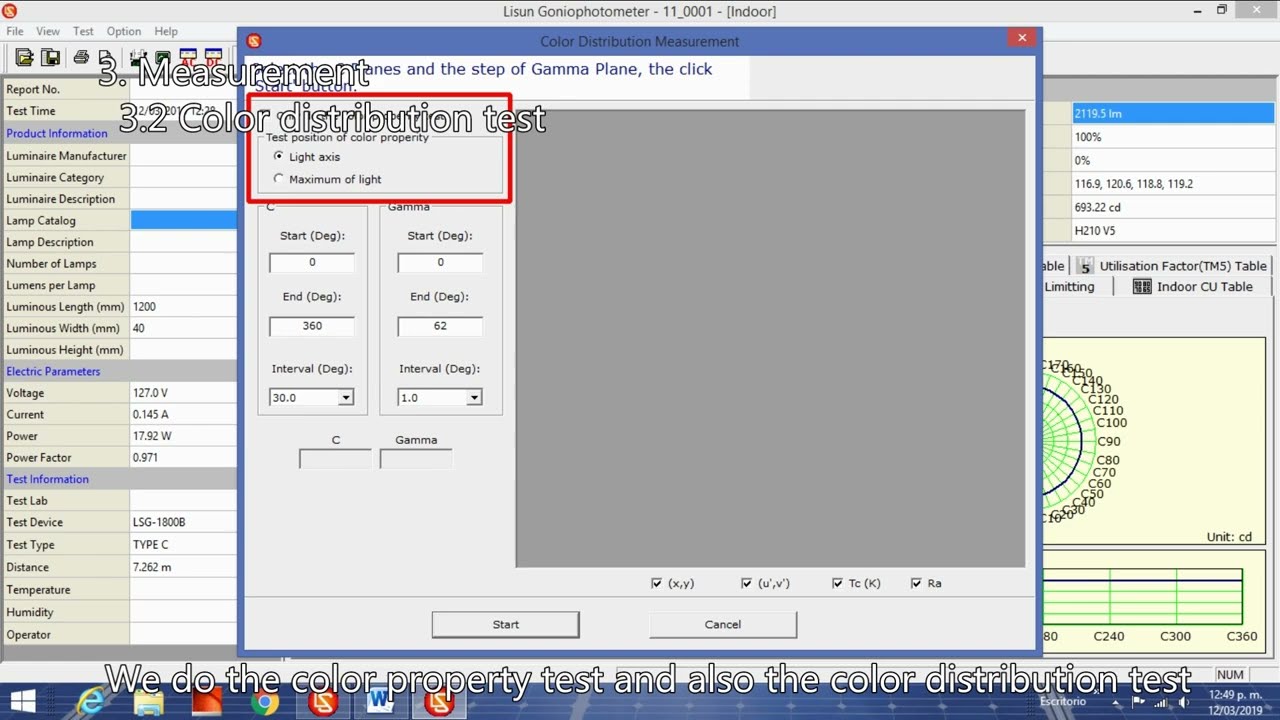1280x720 pixels.
Task: Toggle the (u',v') checkbox
Action: (x=746, y=583)
